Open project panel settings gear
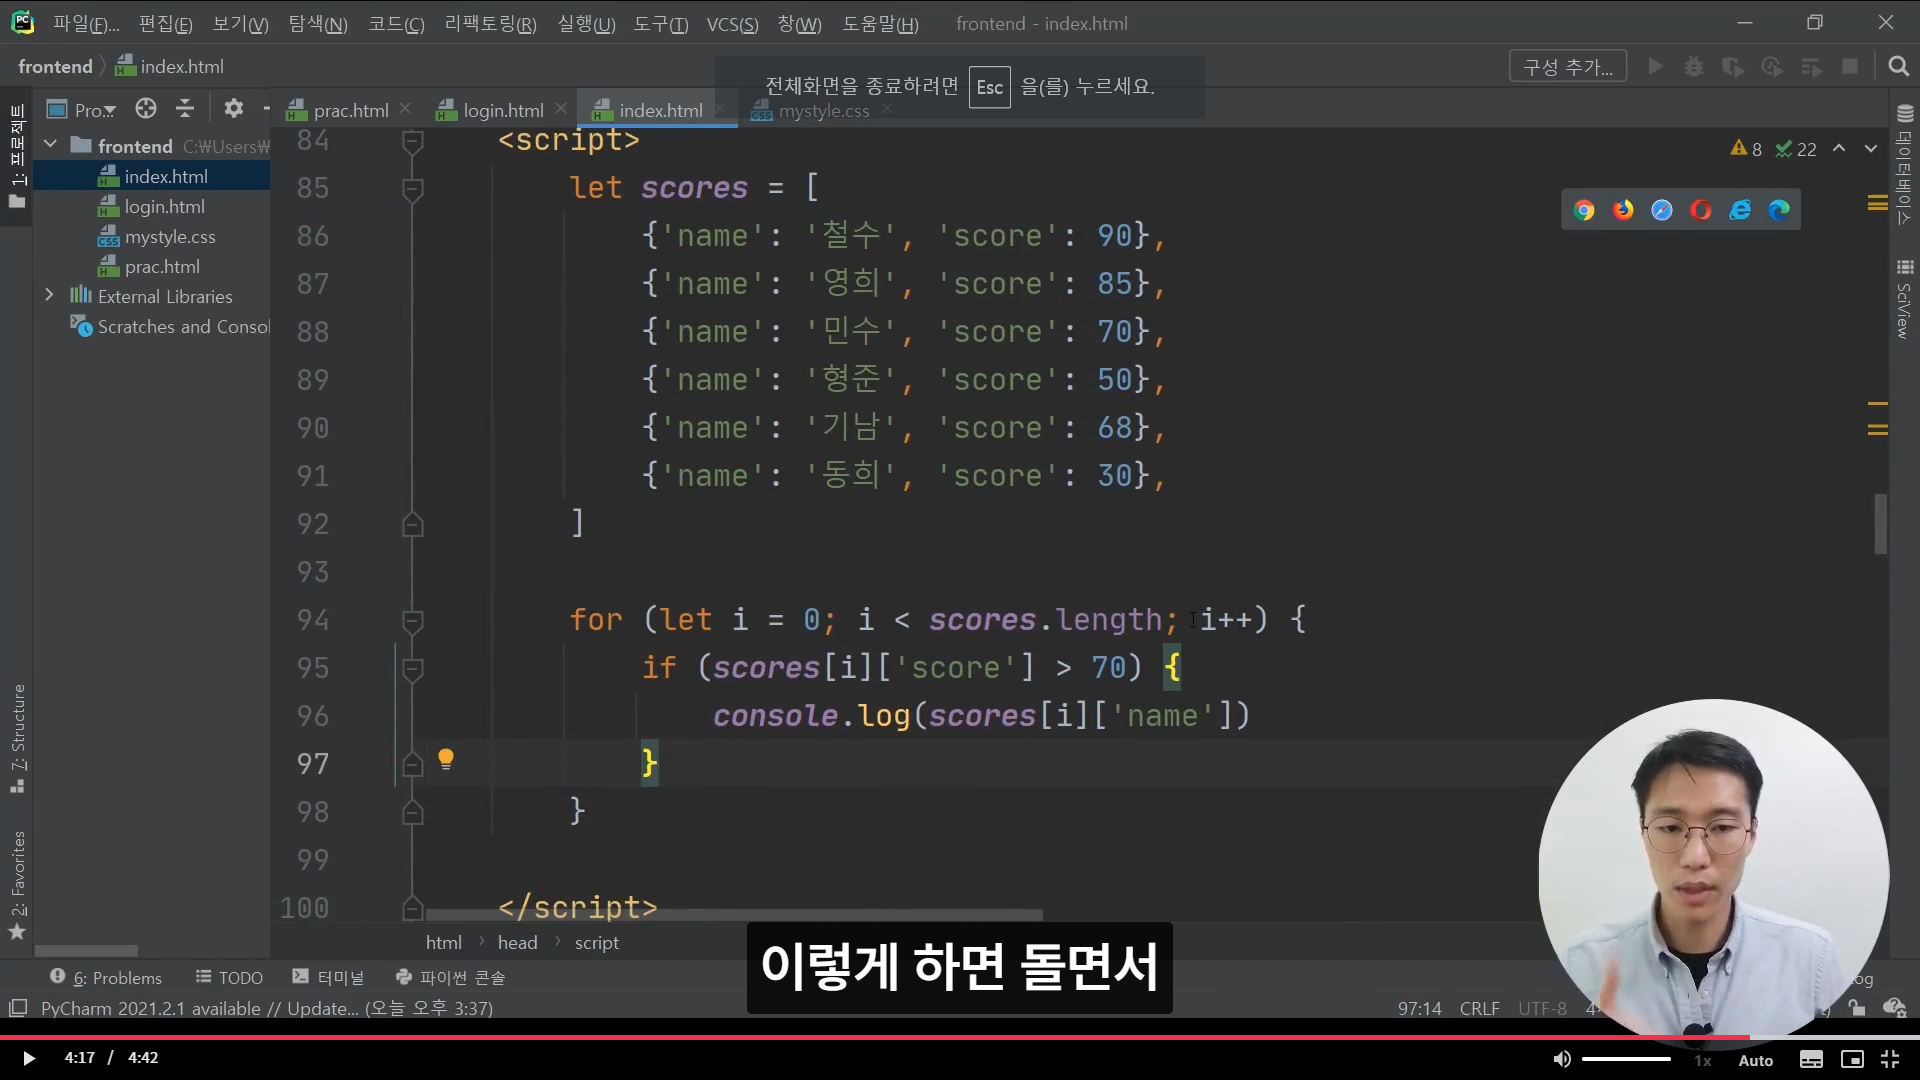 (x=234, y=109)
